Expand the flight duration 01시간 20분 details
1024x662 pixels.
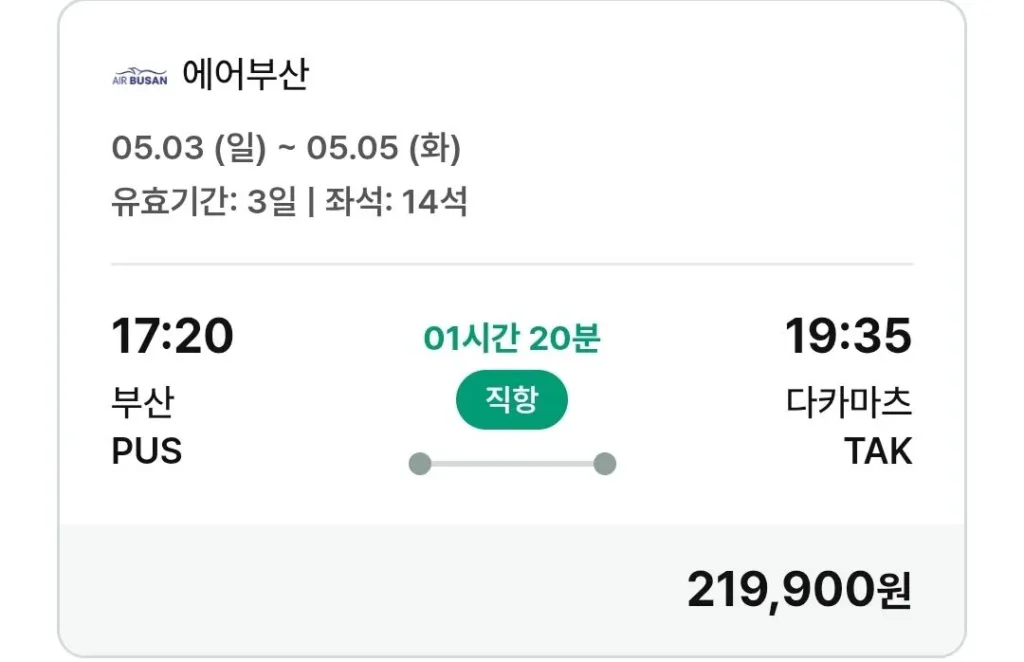coord(511,339)
